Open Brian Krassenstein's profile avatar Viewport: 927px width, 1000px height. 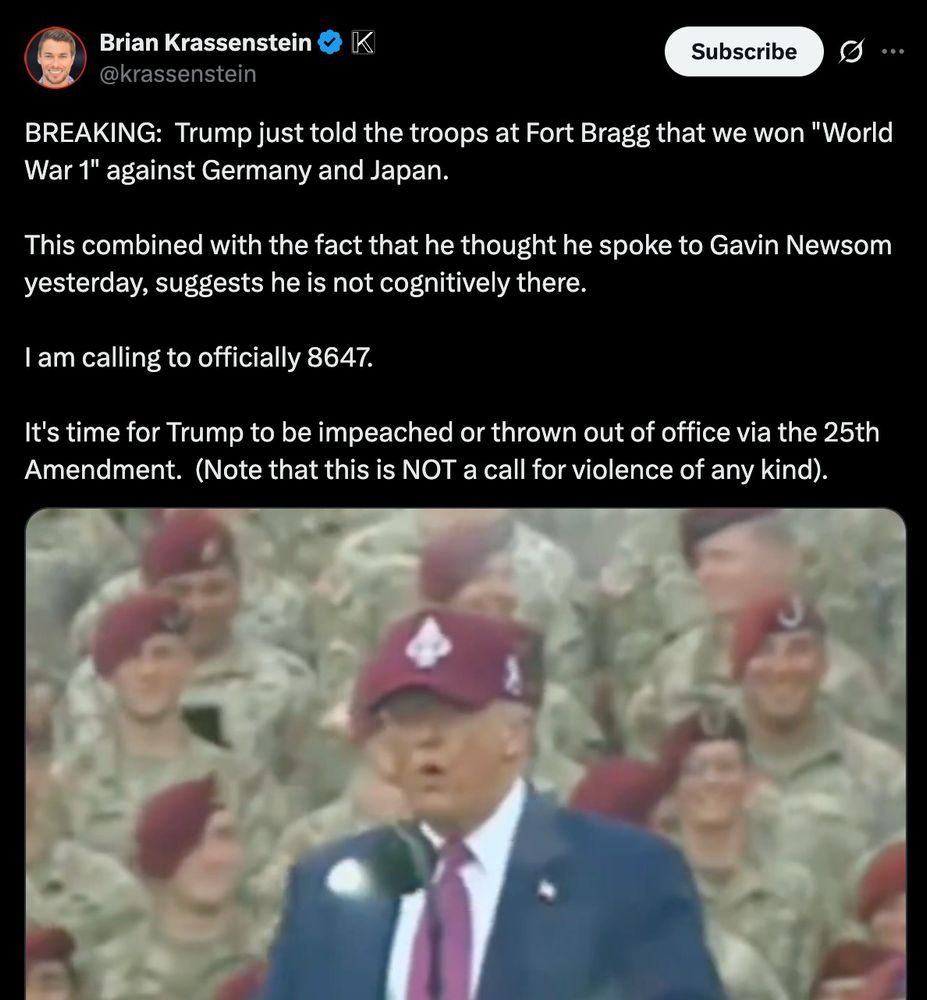coord(55,57)
